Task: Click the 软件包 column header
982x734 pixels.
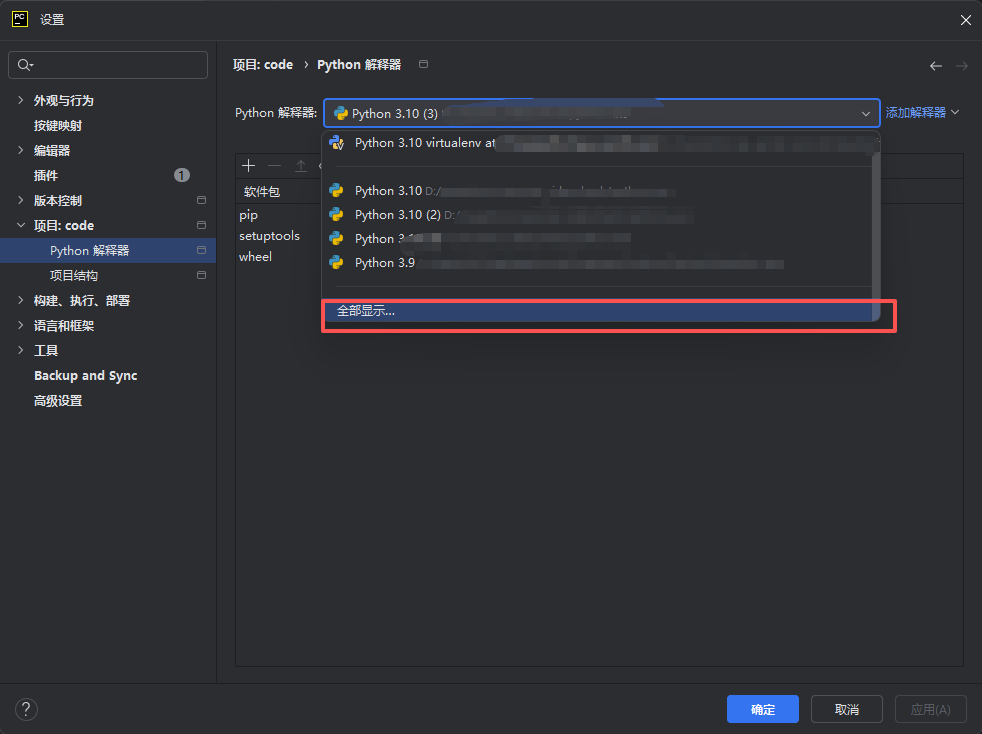Action: [x=262, y=192]
